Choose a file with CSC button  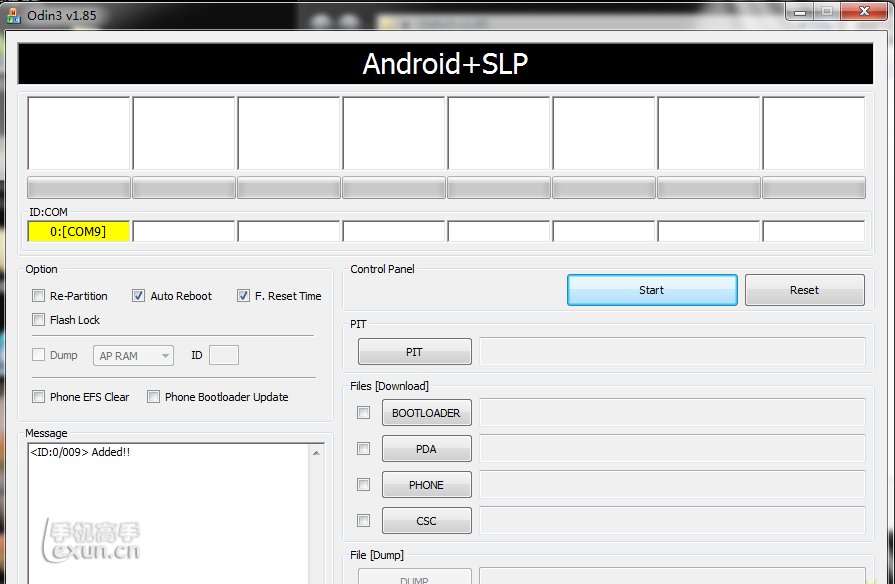point(427,521)
